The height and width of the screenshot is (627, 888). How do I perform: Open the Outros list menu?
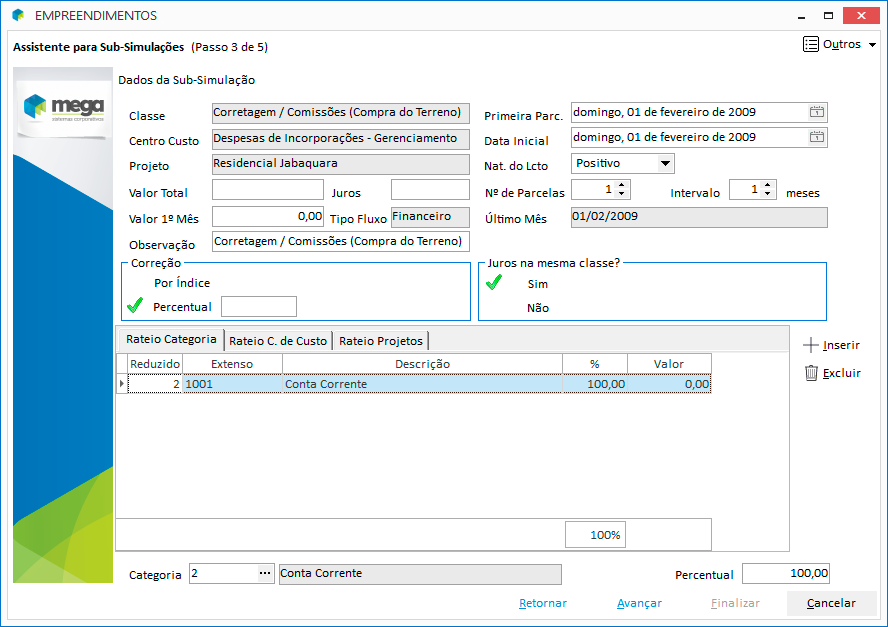(840, 44)
